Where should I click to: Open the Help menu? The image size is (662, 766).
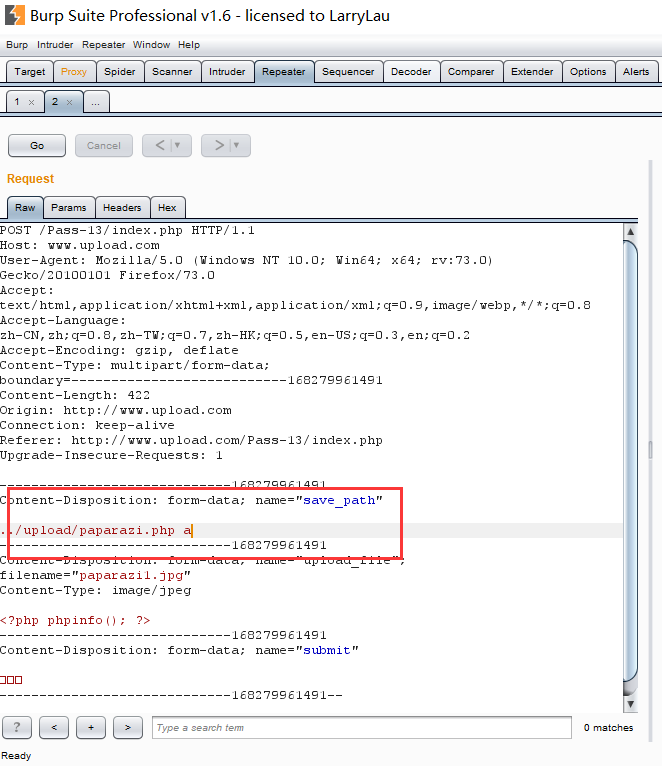point(189,45)
